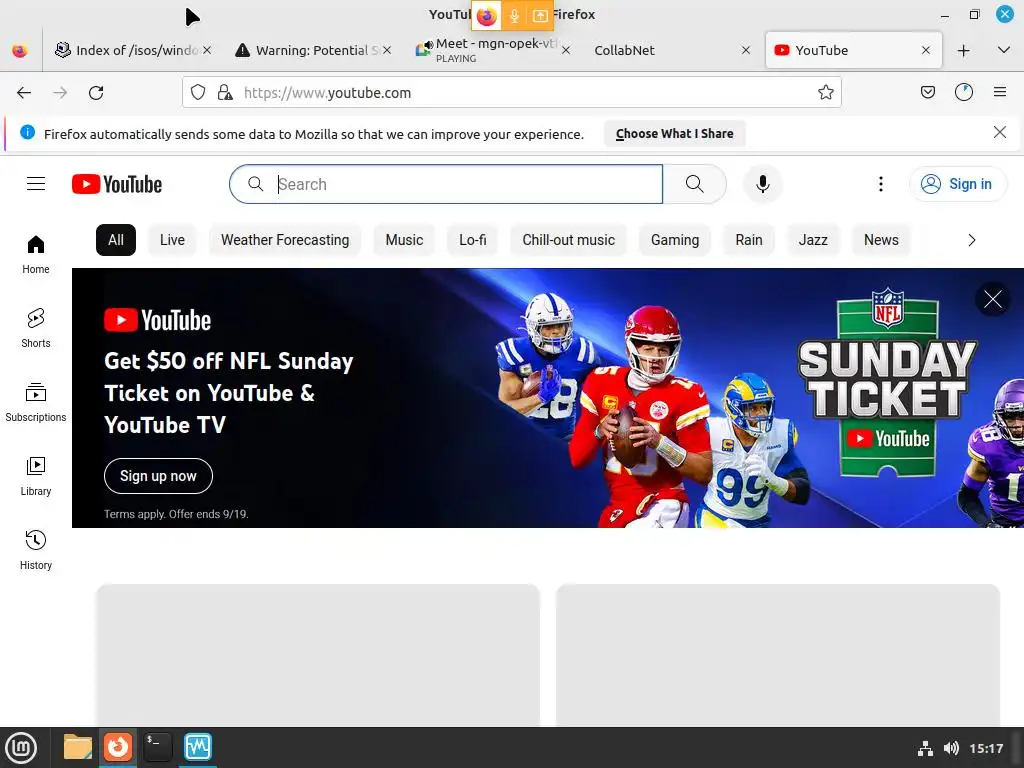Start voice search with the microphone icon
The image size is (1024, 768).
[x=762, y=184]
